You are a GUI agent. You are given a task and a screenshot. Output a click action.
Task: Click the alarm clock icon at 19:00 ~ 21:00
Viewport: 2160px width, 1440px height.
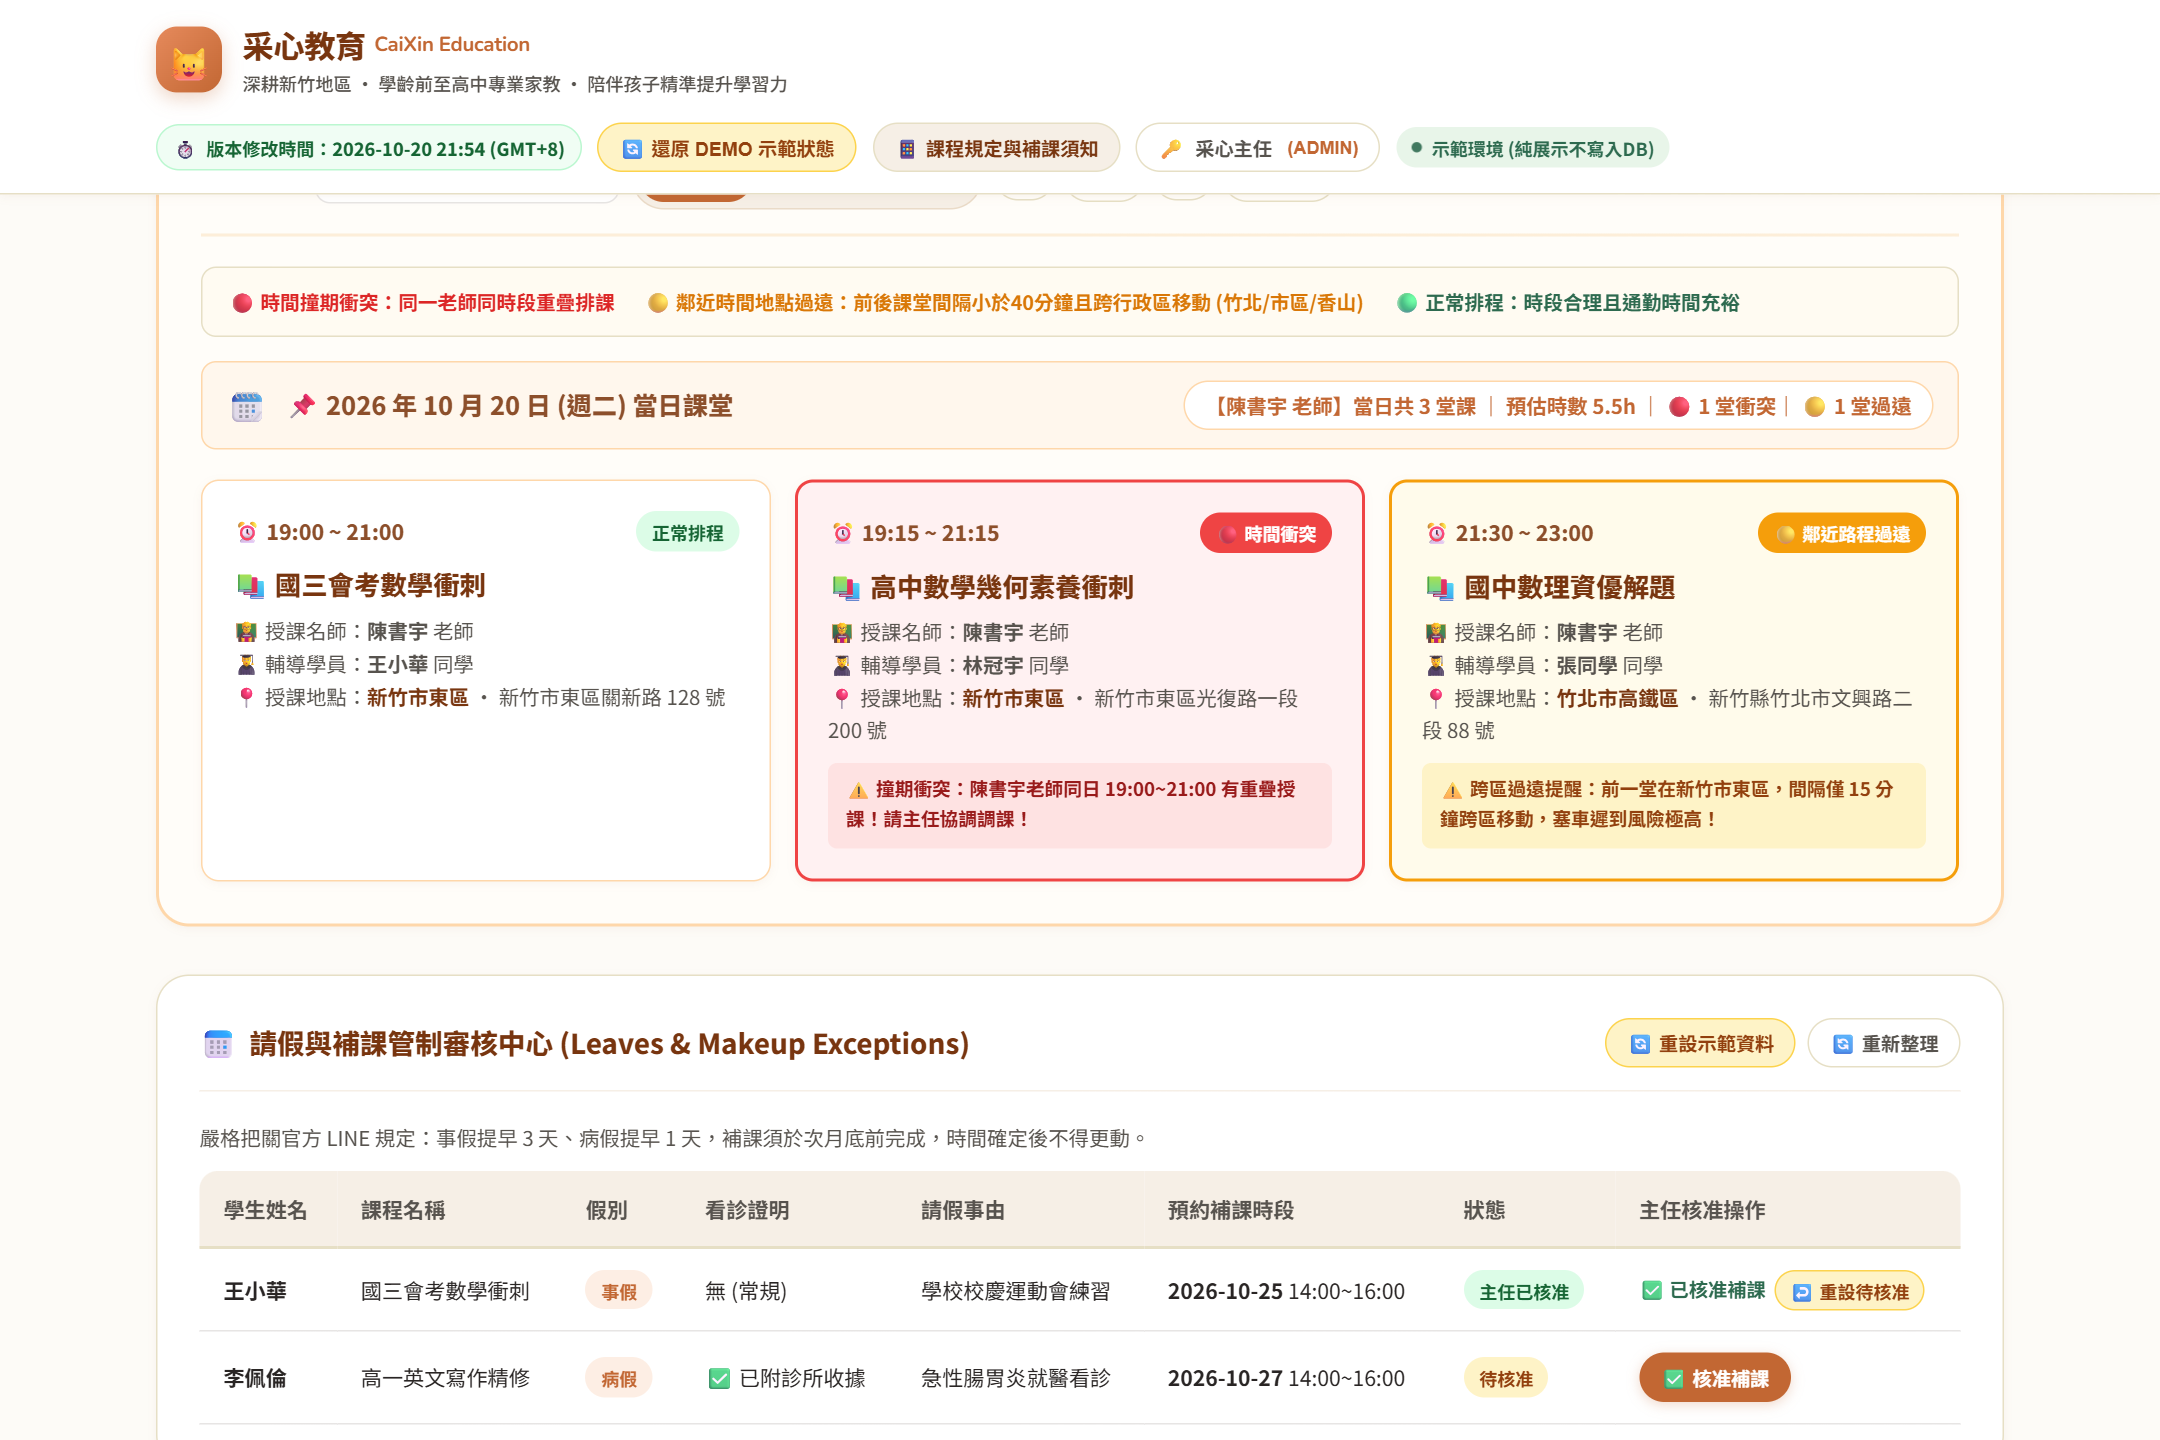247,532
